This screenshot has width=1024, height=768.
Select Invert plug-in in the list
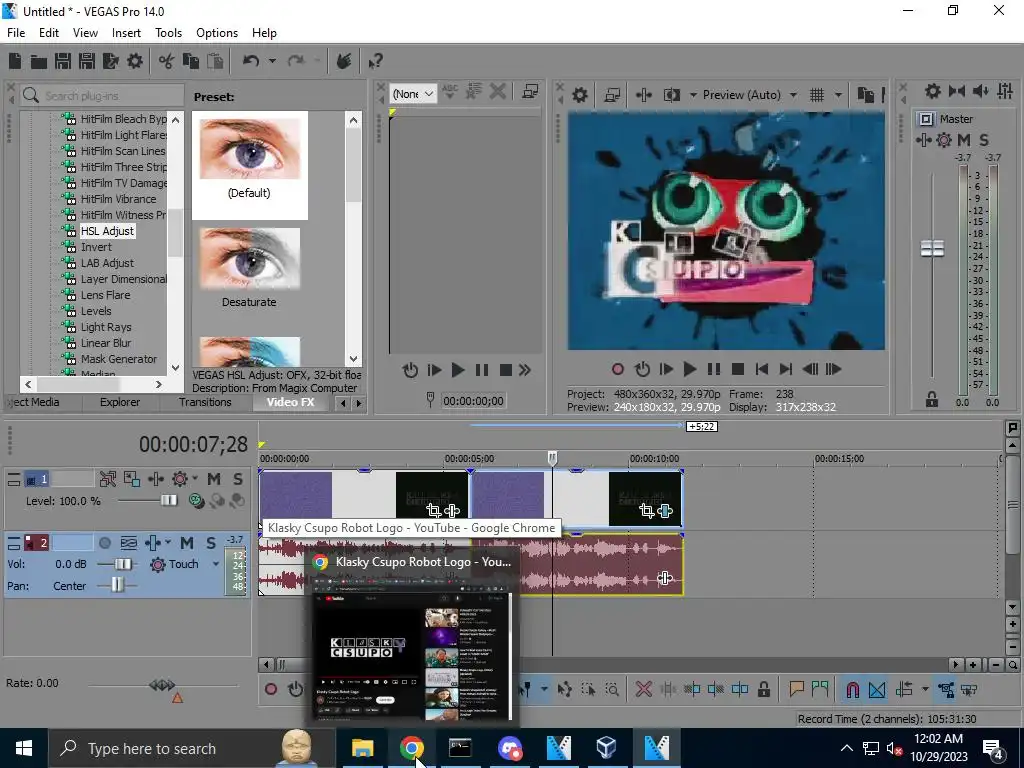[96, 247]
